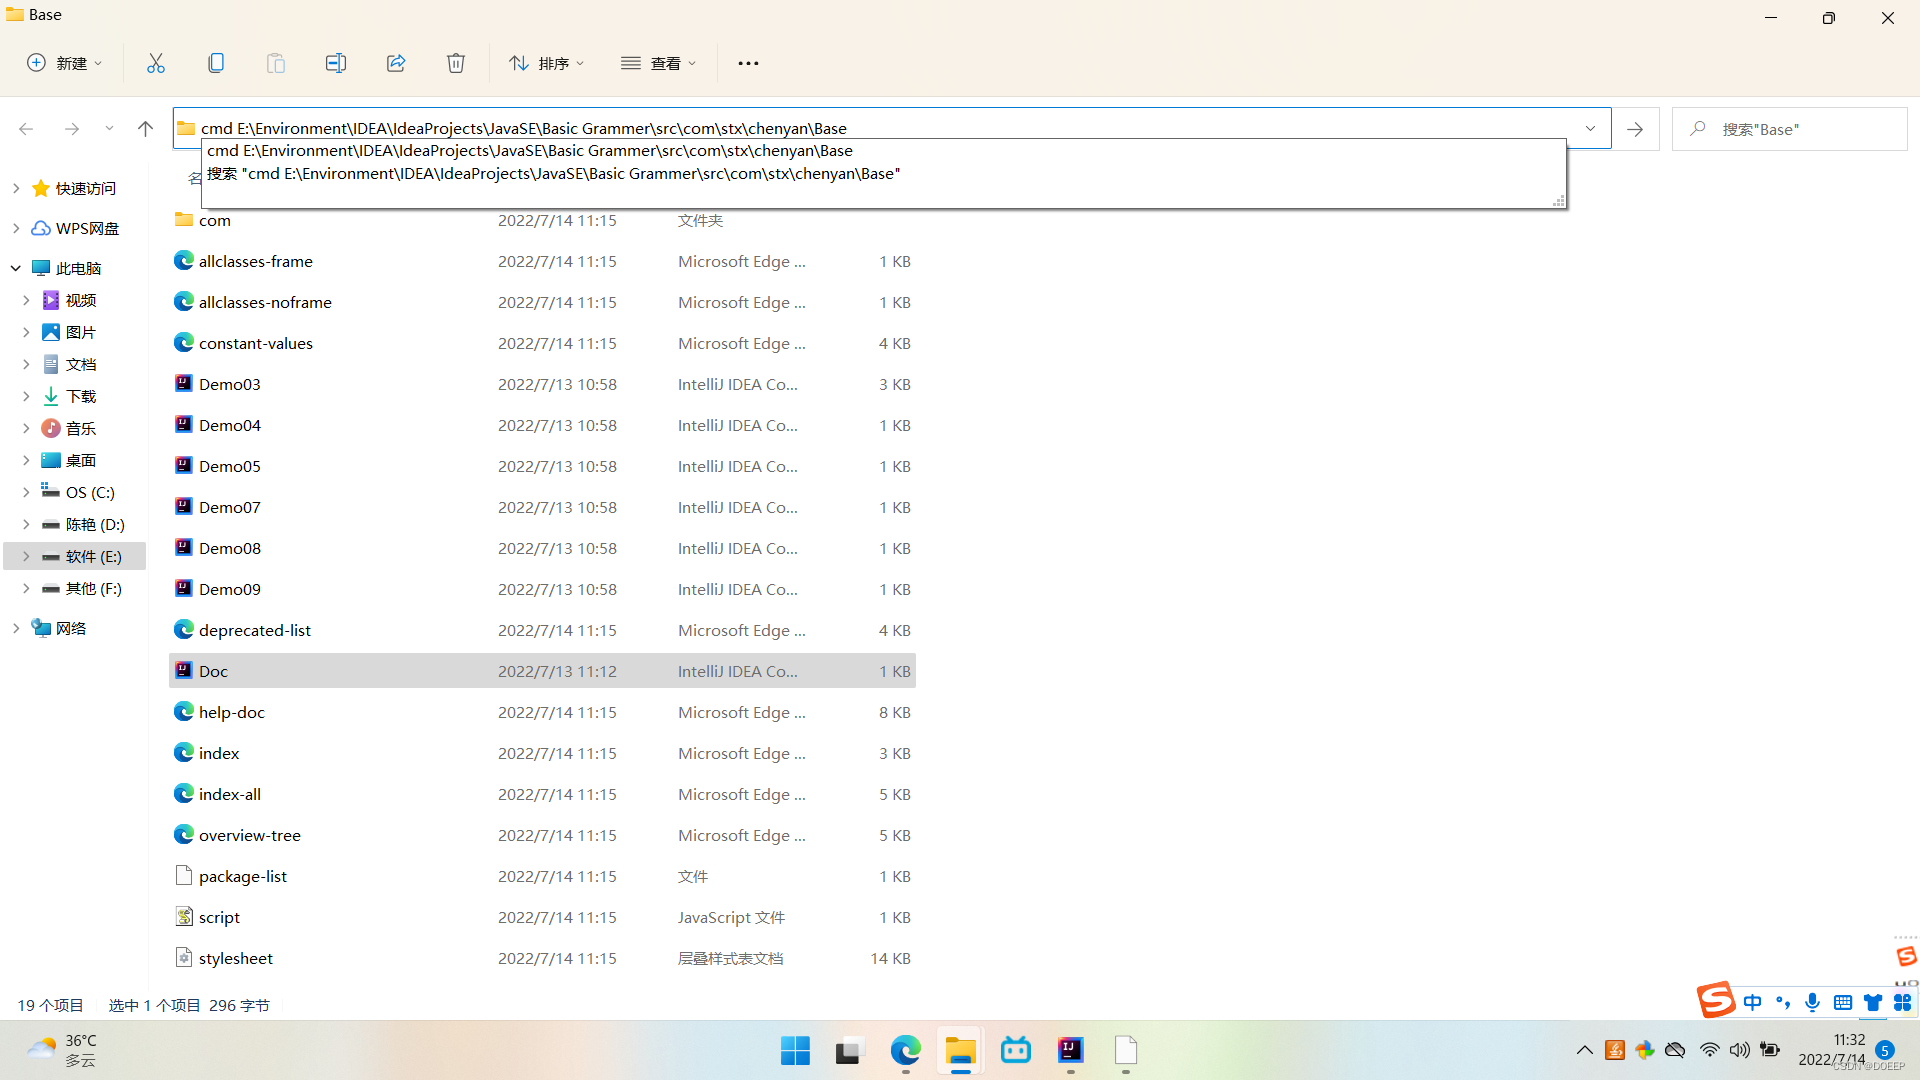This screenshot has height=1080, width=1920.
Task: Click the up-directory arrow icon
Action: (x=145, y=129)
